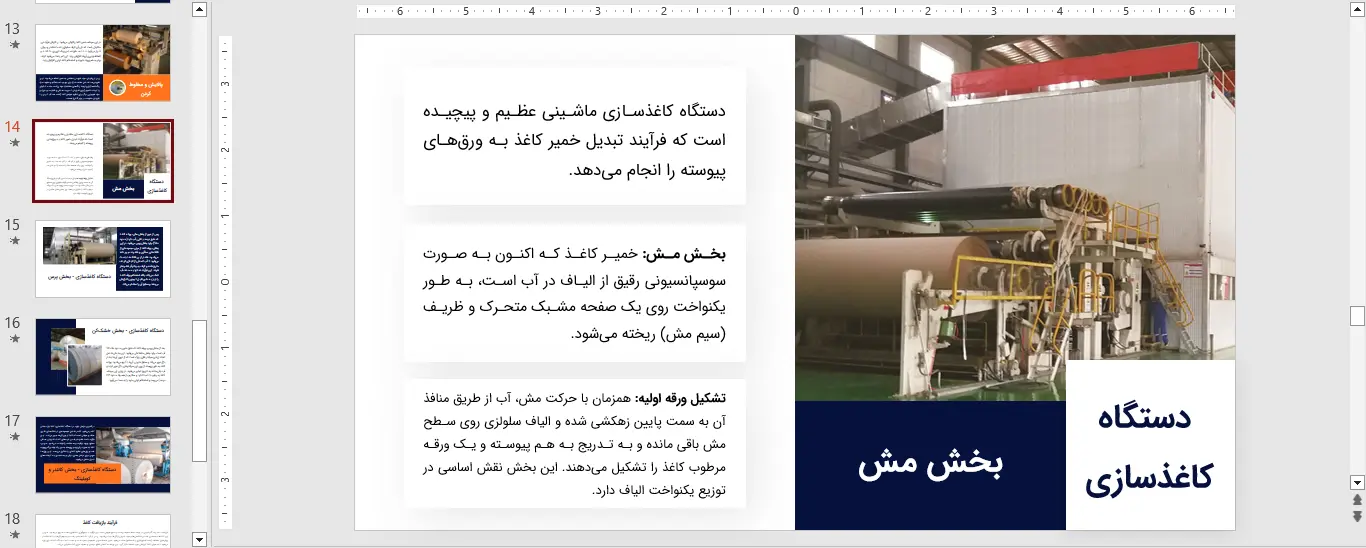Click the slide editor vertical scrollbar thumb
This screenshot has height=548, width=1366.
(x=1357, y=316)
